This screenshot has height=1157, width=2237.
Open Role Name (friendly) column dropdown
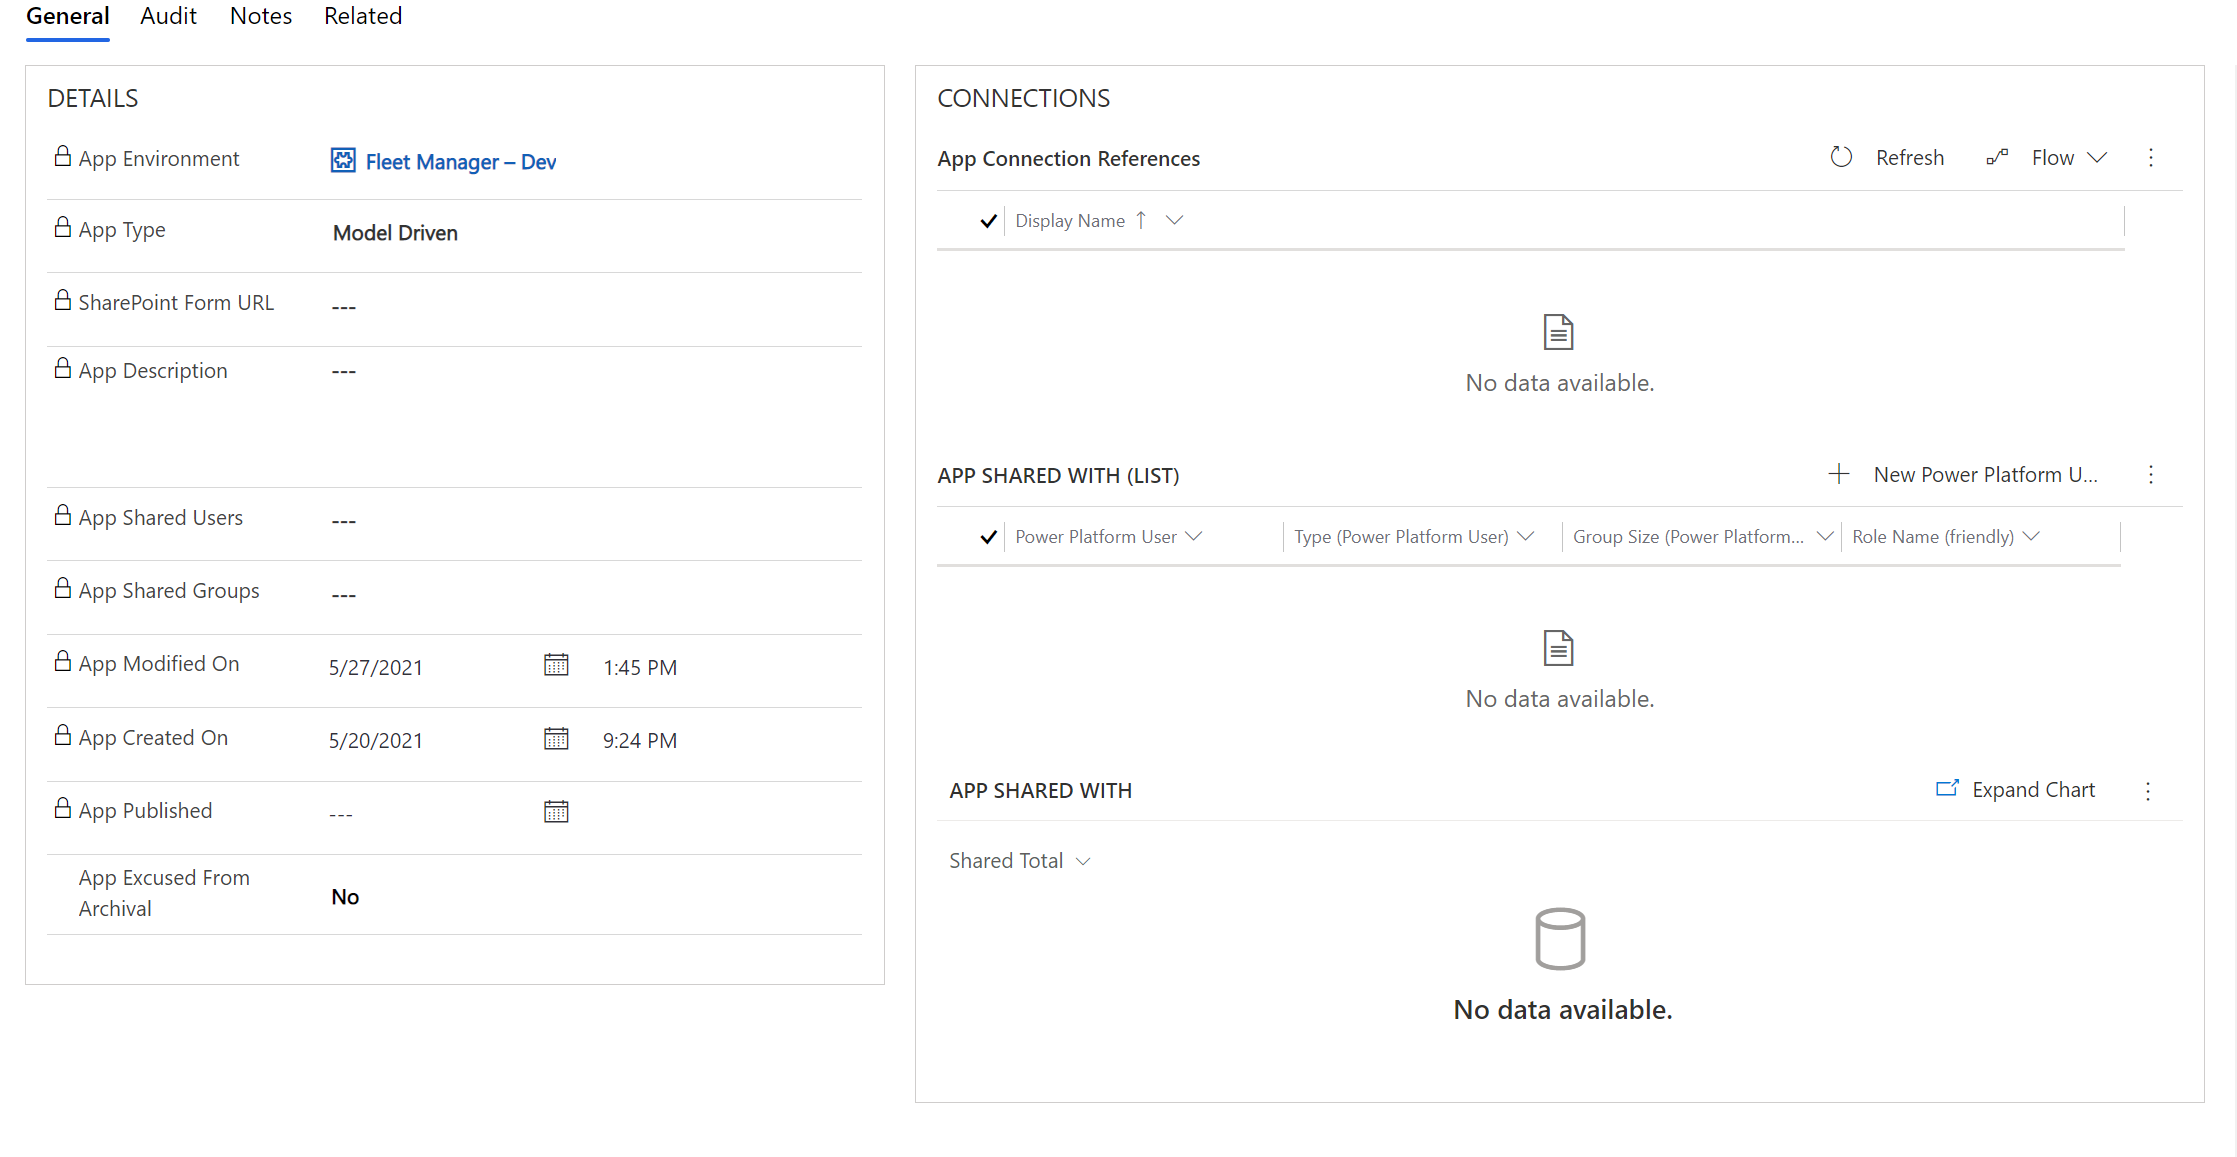click(x=2031, y=536)
